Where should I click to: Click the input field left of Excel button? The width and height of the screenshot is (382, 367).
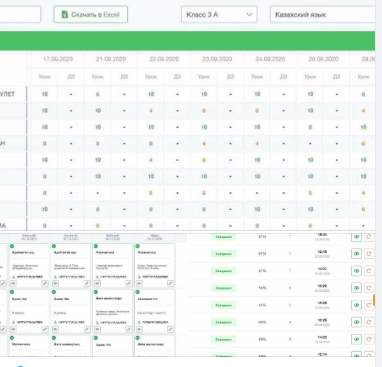(20, 14)
